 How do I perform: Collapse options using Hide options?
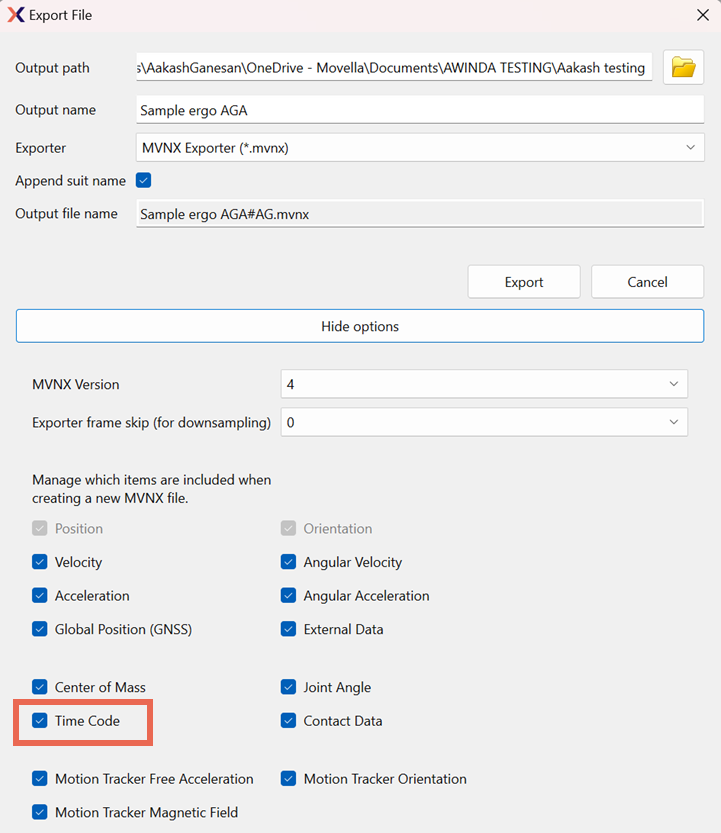pyautogui.click(x=360, y=326)
